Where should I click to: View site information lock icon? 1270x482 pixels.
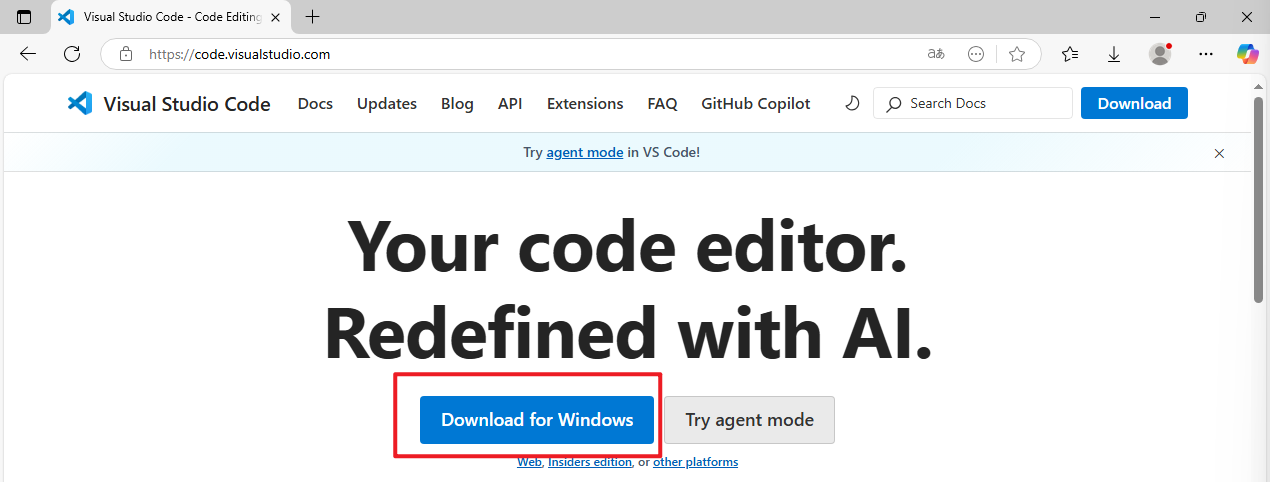[125, 54]
